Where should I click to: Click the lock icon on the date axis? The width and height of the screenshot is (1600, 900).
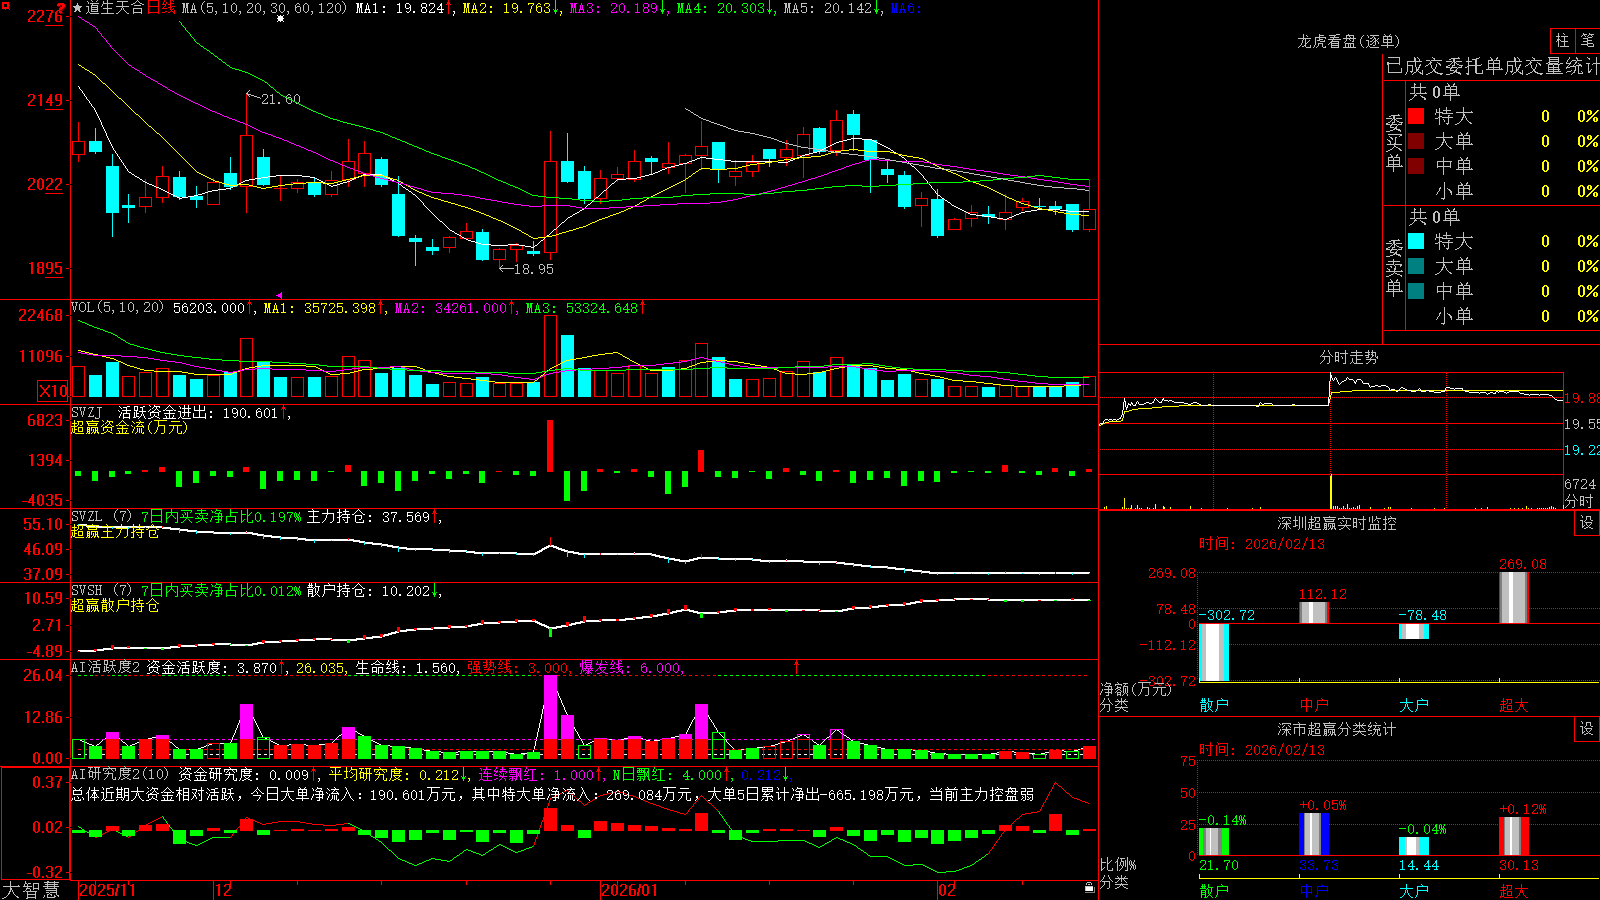tap(1089, 888)
